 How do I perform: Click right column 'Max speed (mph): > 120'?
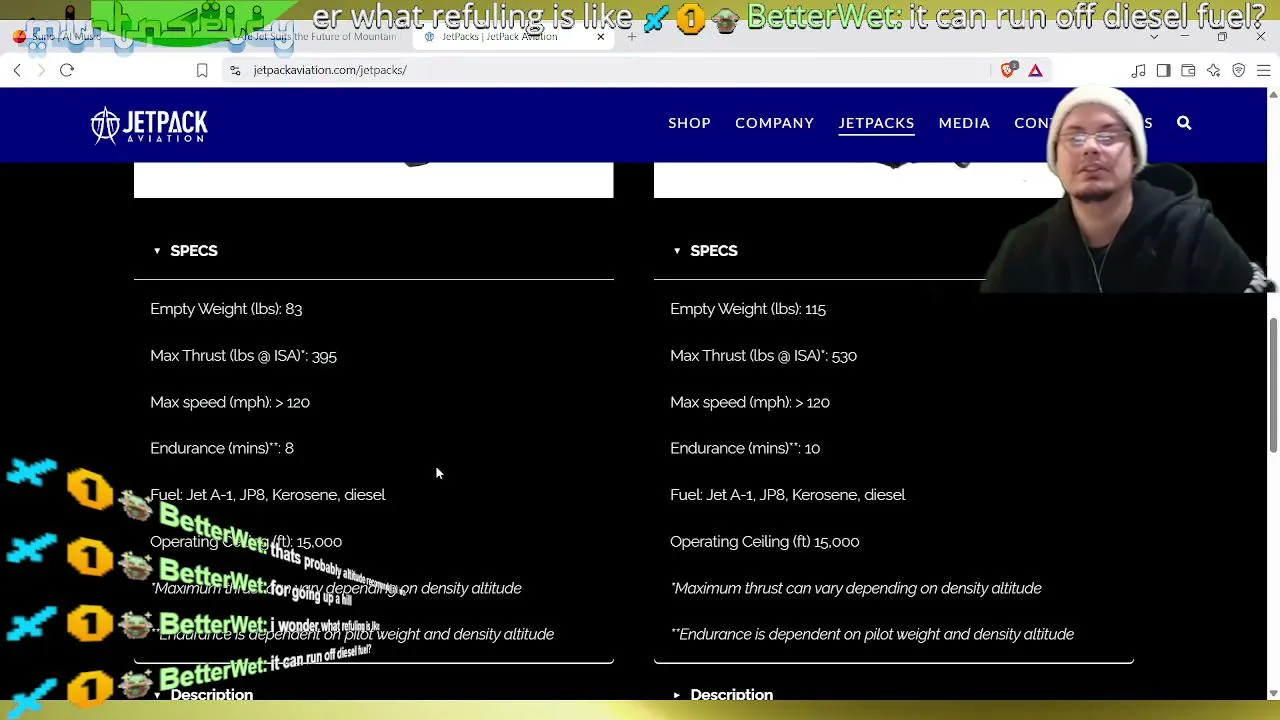pyautogui.click(x=750, y=402)
